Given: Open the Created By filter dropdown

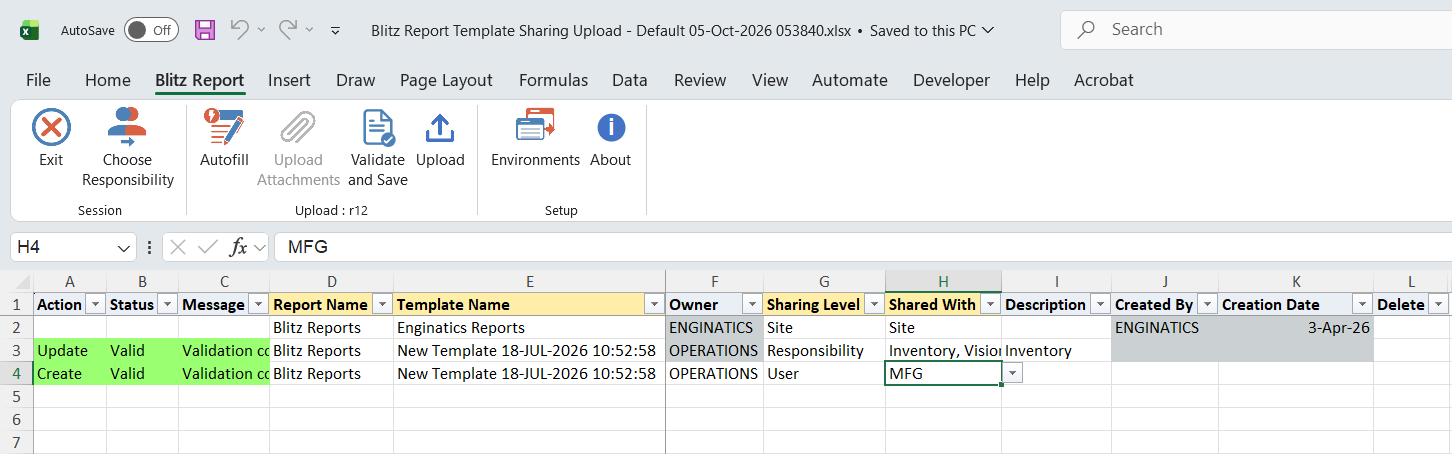Looking at the screenshot, I should tap(1207, 304).
